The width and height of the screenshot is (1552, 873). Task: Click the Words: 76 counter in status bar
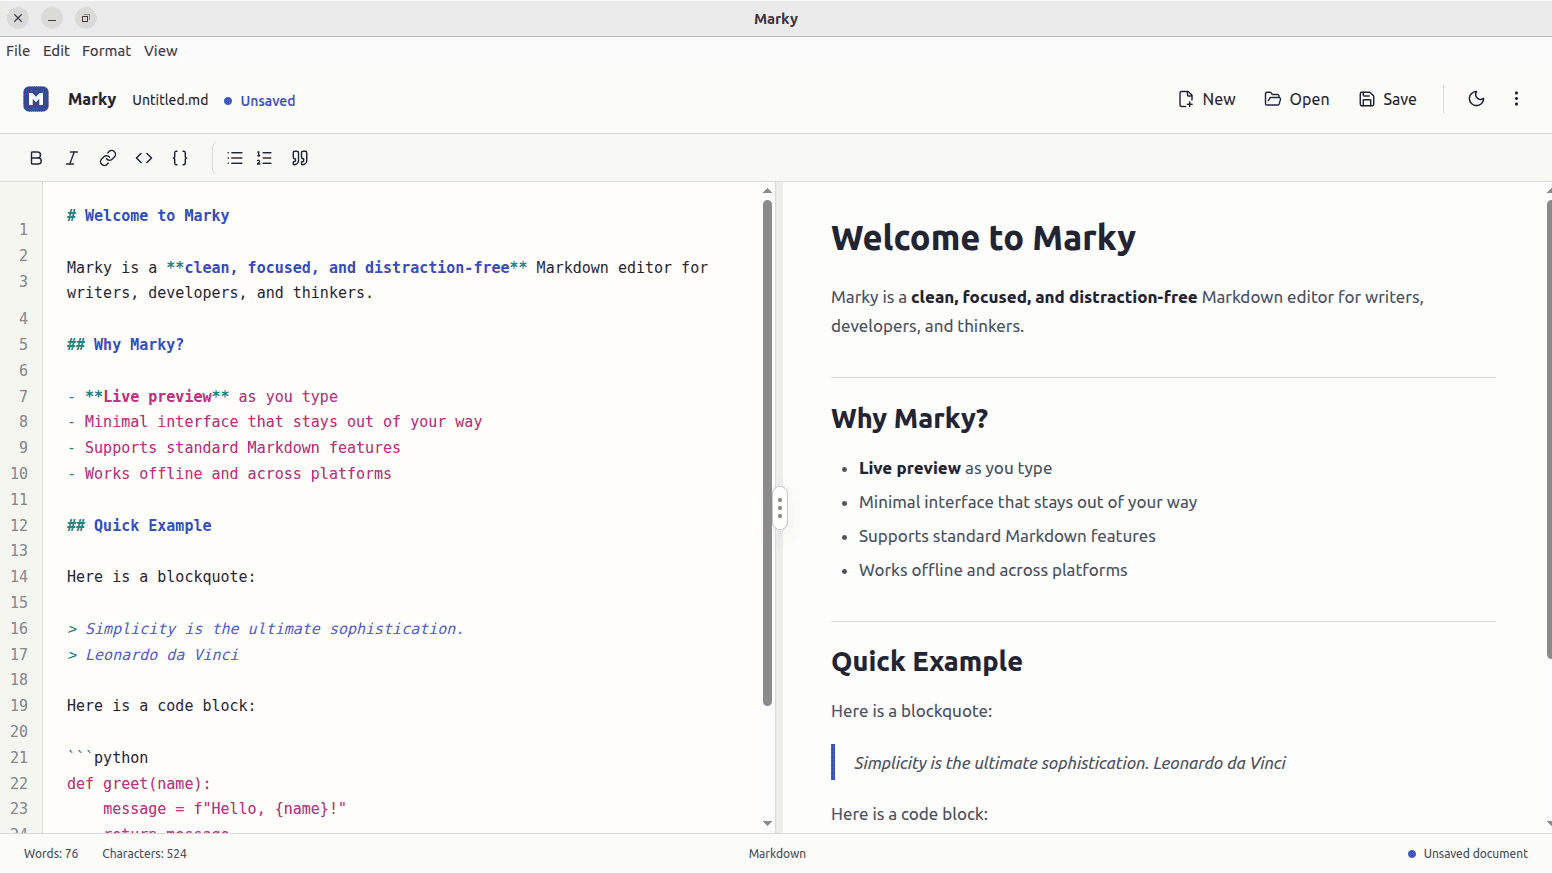51,854
